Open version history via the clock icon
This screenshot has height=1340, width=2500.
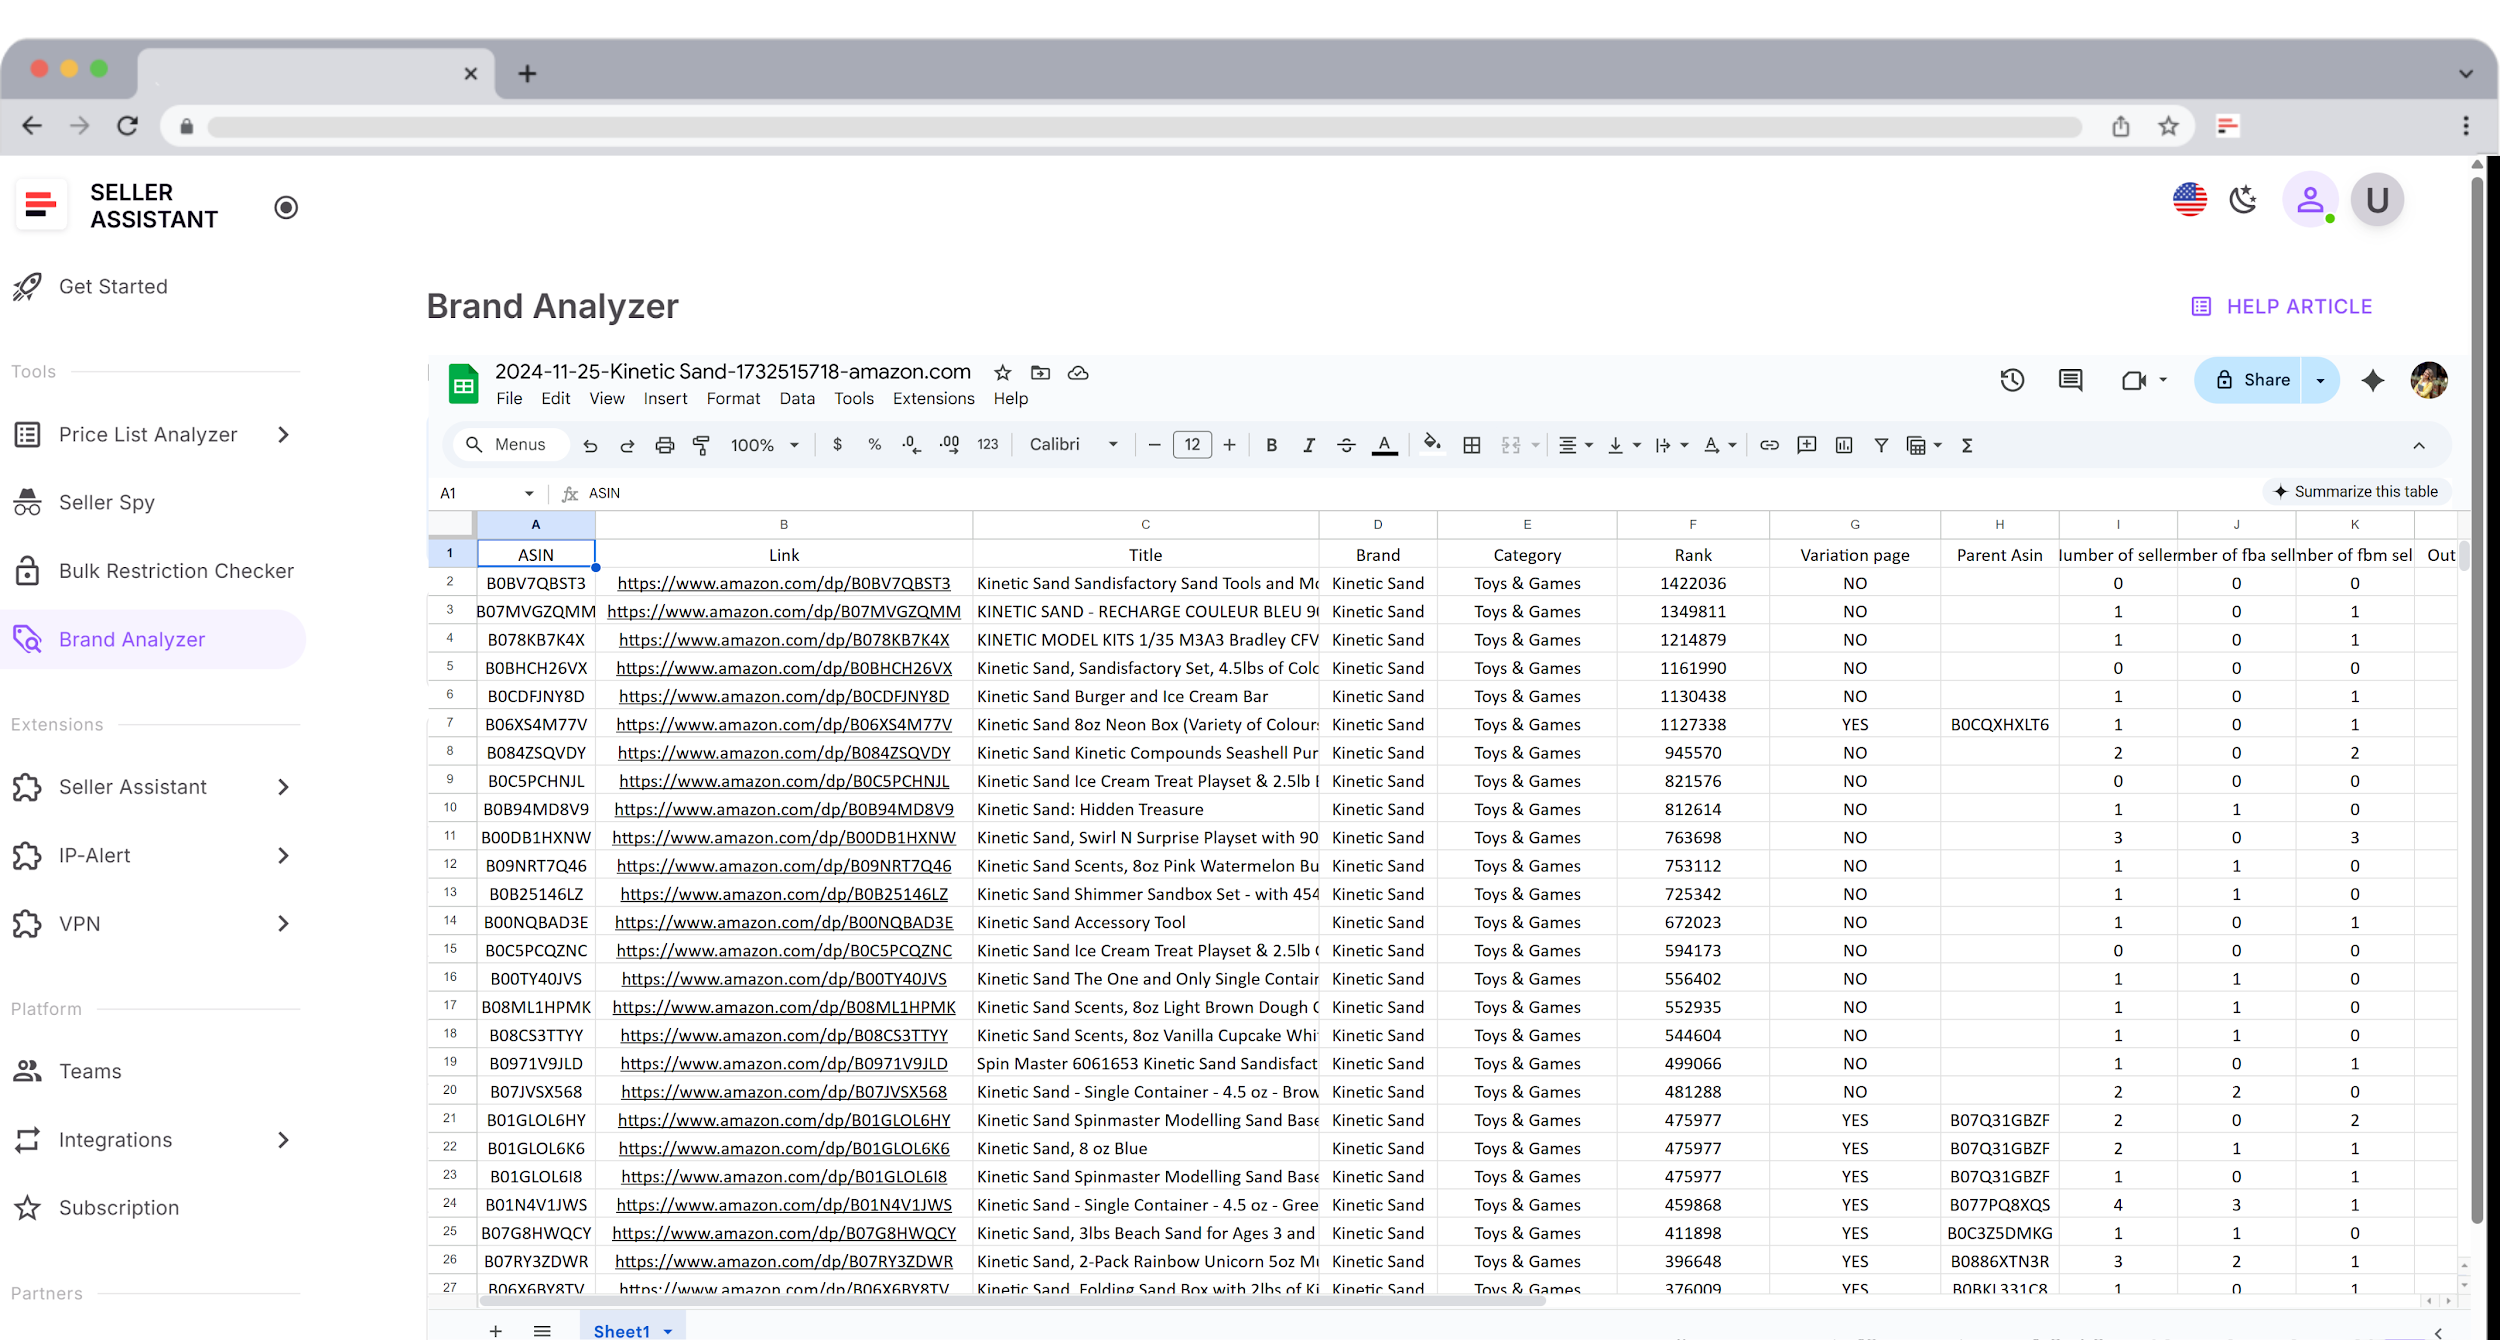coord(2012,380)
